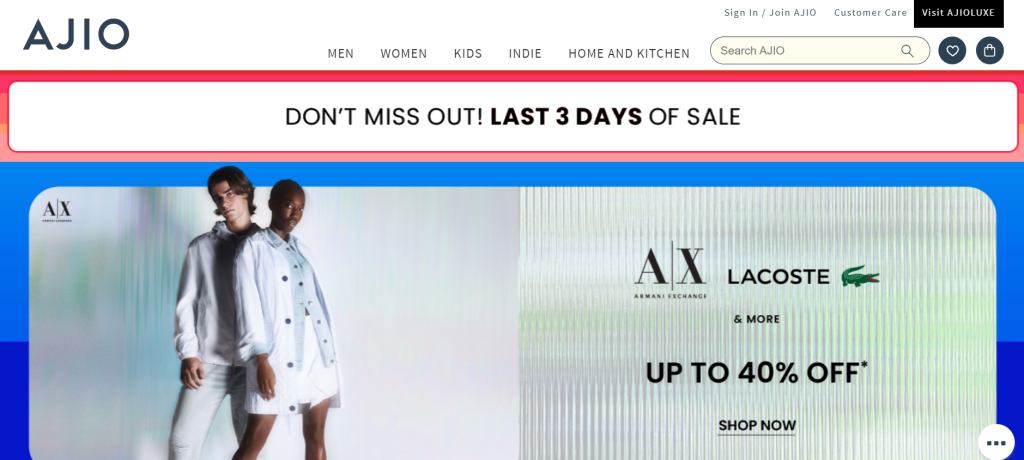This screenshot has height=460, width=1024.
Task: Open the MEN menu
Action: pyautogui.click(x=341, y=54)
